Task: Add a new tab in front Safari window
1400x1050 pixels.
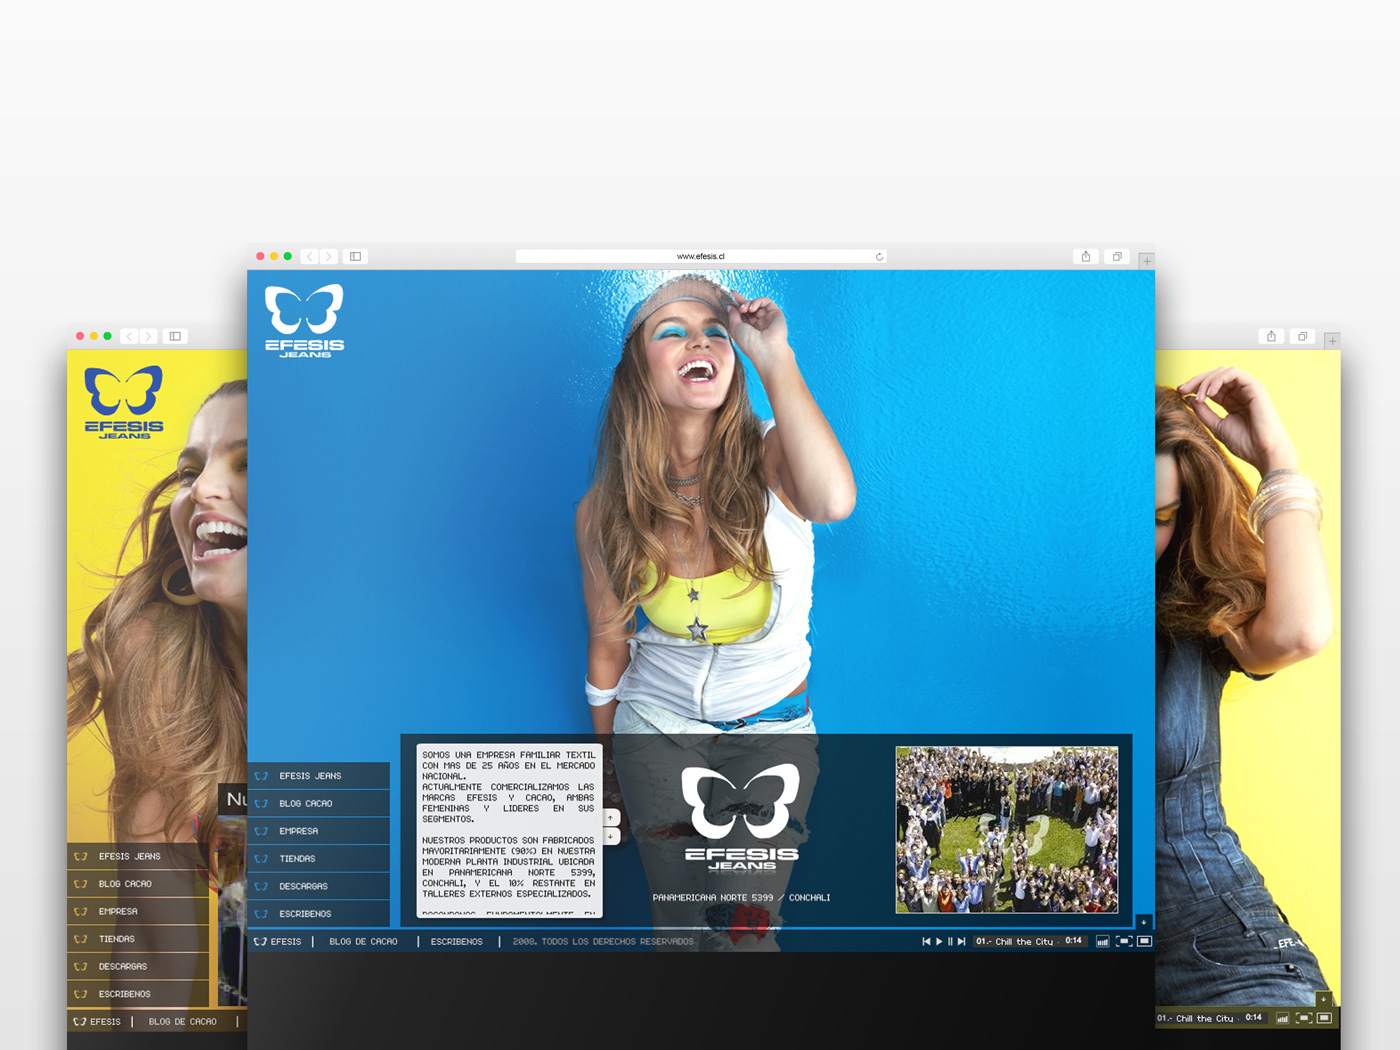Action: tap(1146, 261)
